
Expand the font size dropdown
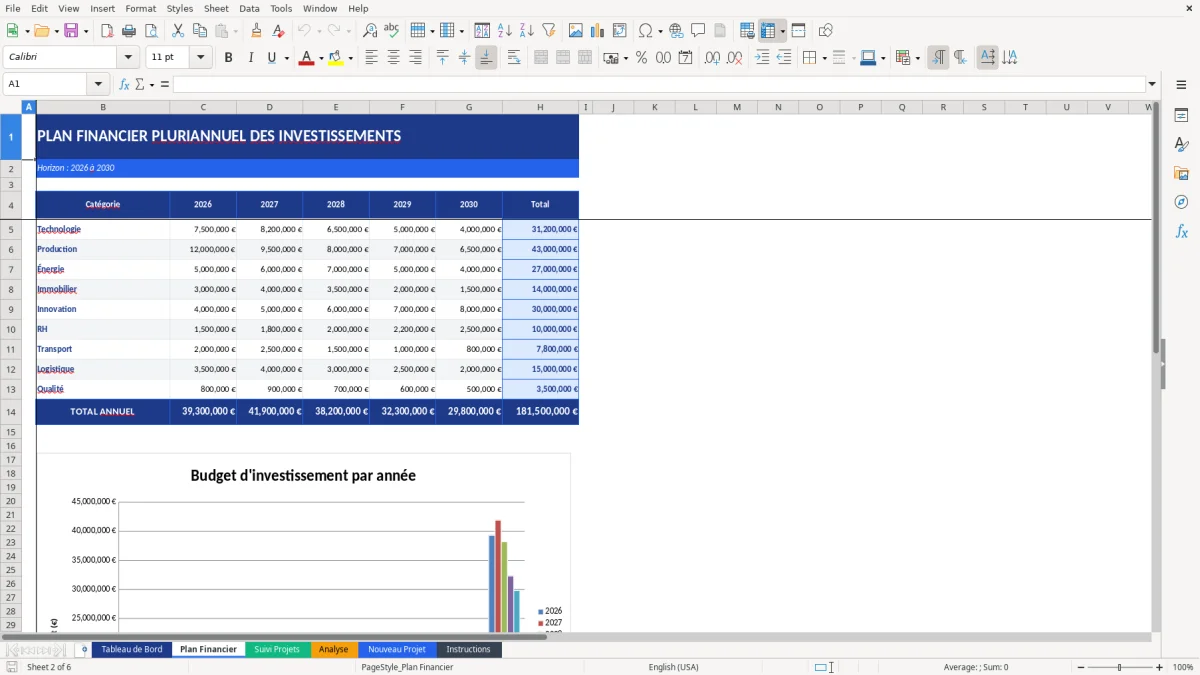click(x=199, y=57)
